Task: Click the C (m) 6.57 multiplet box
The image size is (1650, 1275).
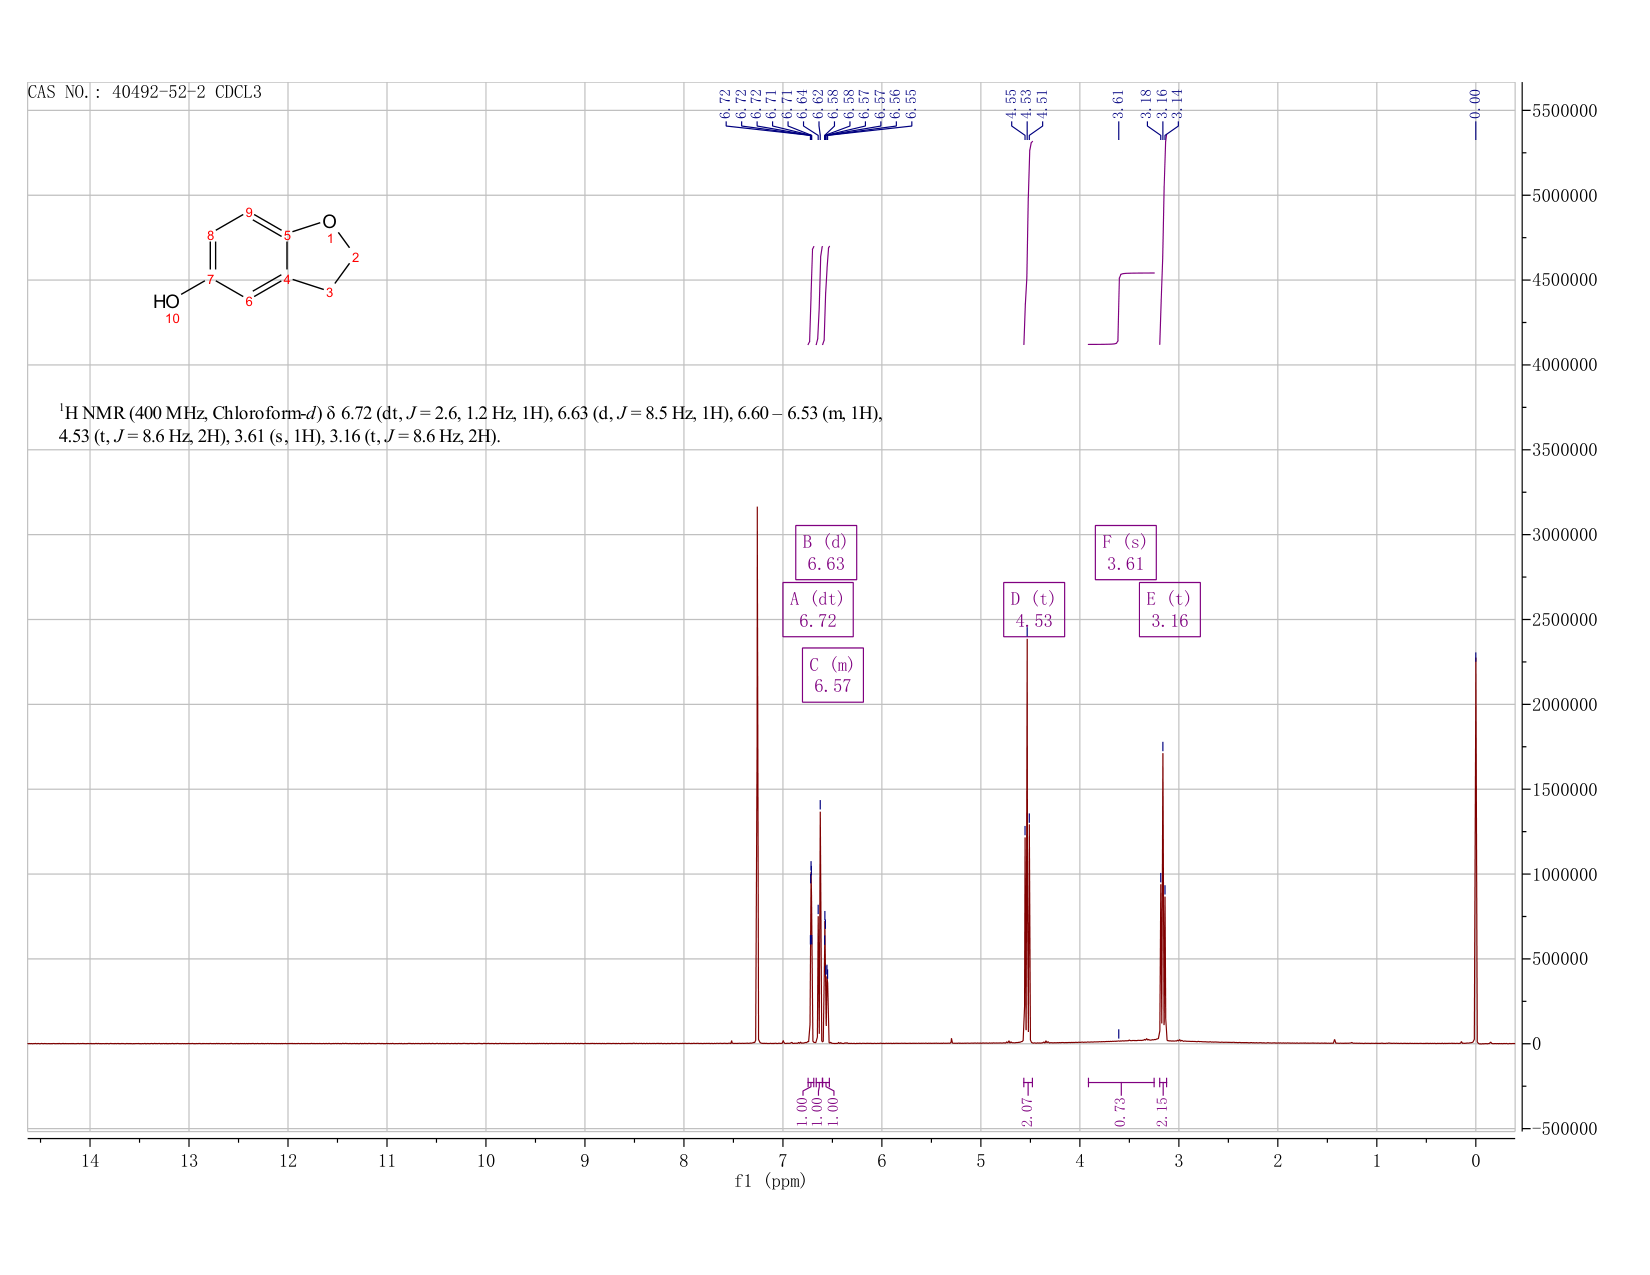Action: [x=832, y=675]
